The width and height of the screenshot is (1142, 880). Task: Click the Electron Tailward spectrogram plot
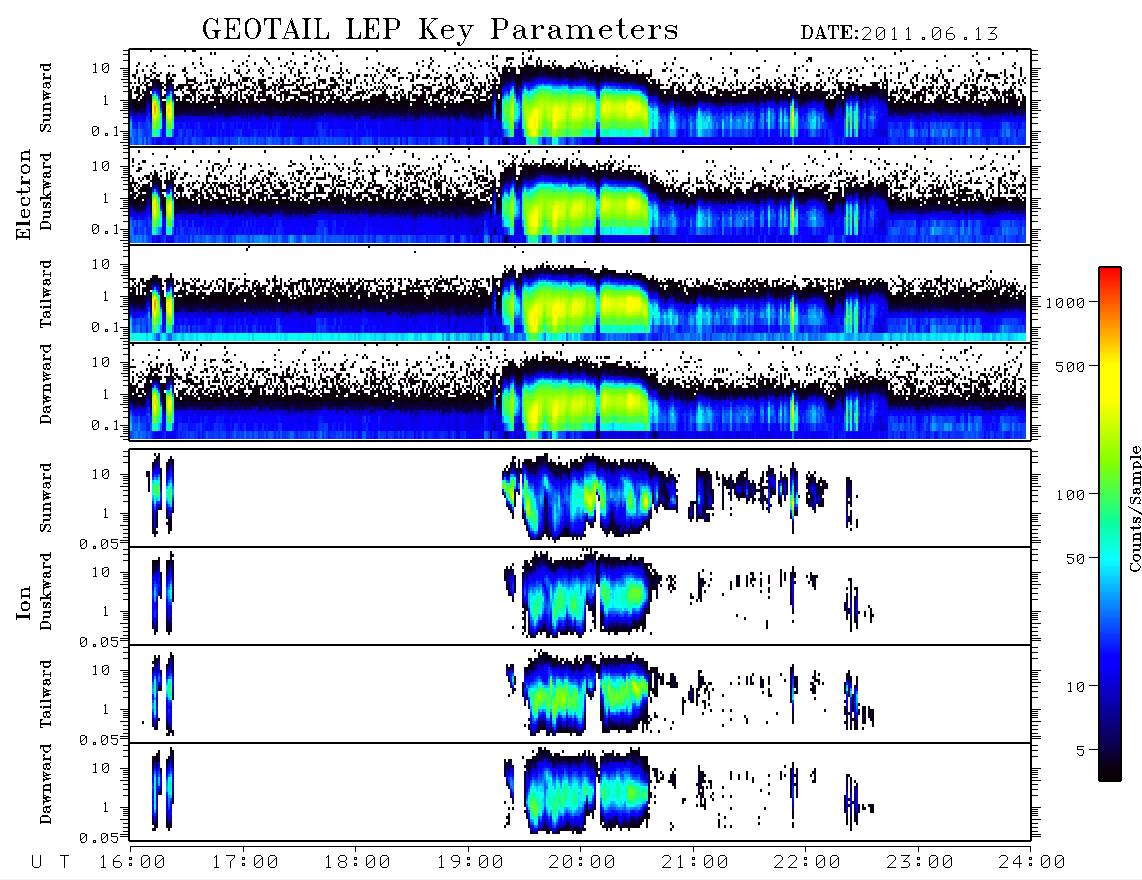pyautogui.click(x=580, y=294)
